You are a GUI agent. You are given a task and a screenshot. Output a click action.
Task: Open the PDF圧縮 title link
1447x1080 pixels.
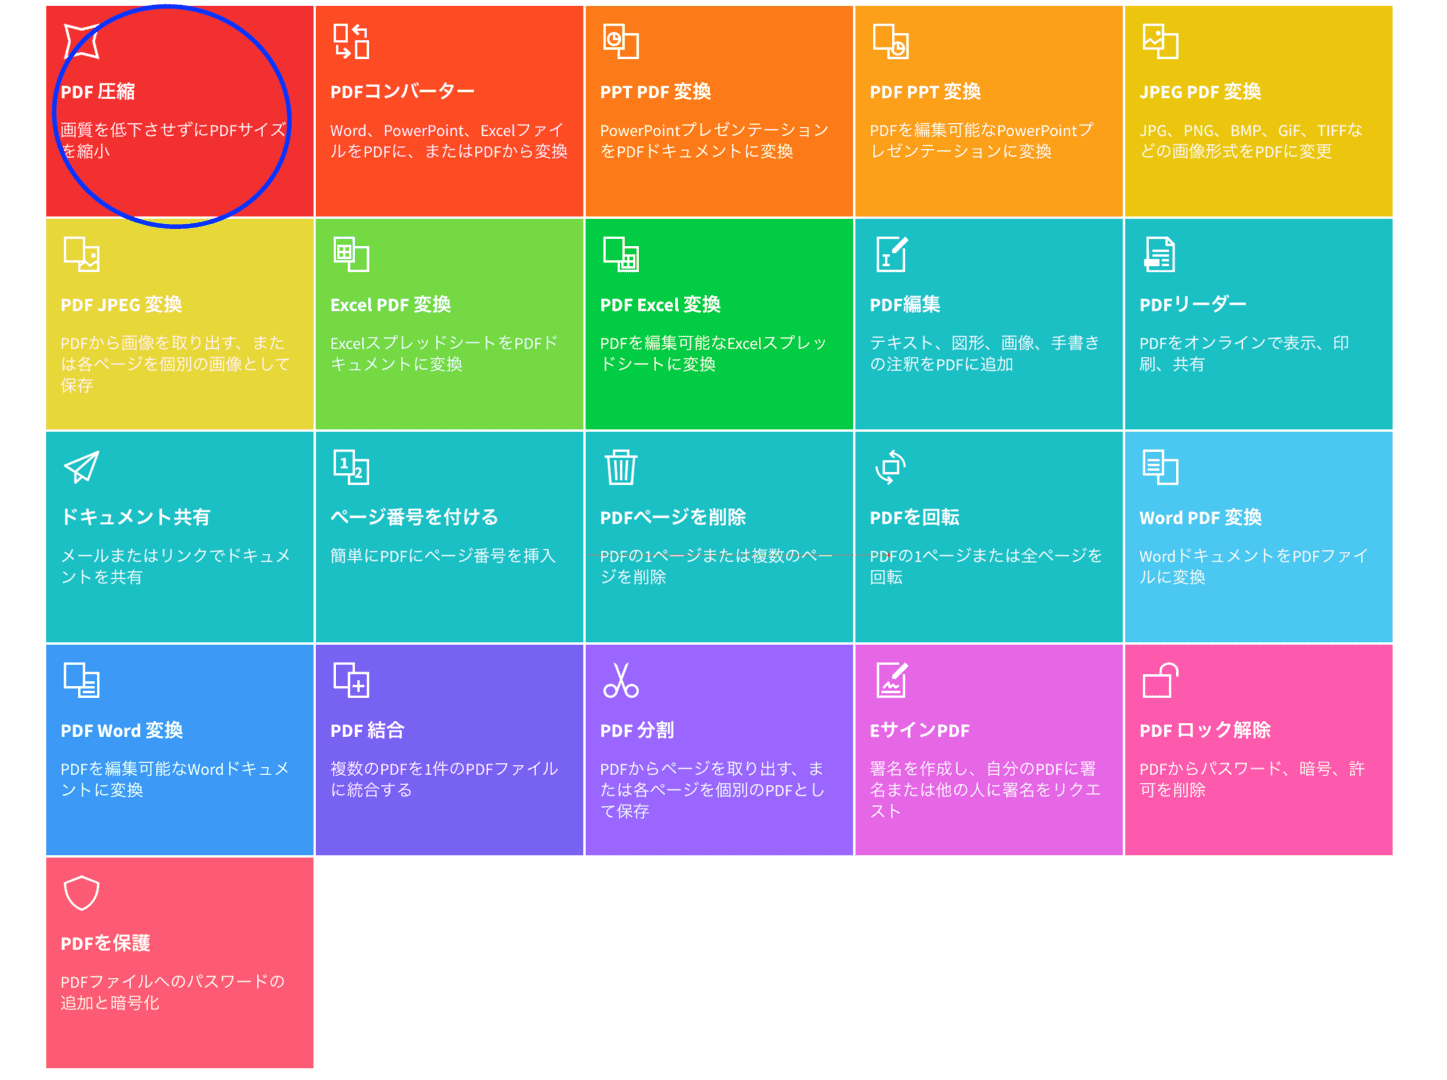coord(97,92)
